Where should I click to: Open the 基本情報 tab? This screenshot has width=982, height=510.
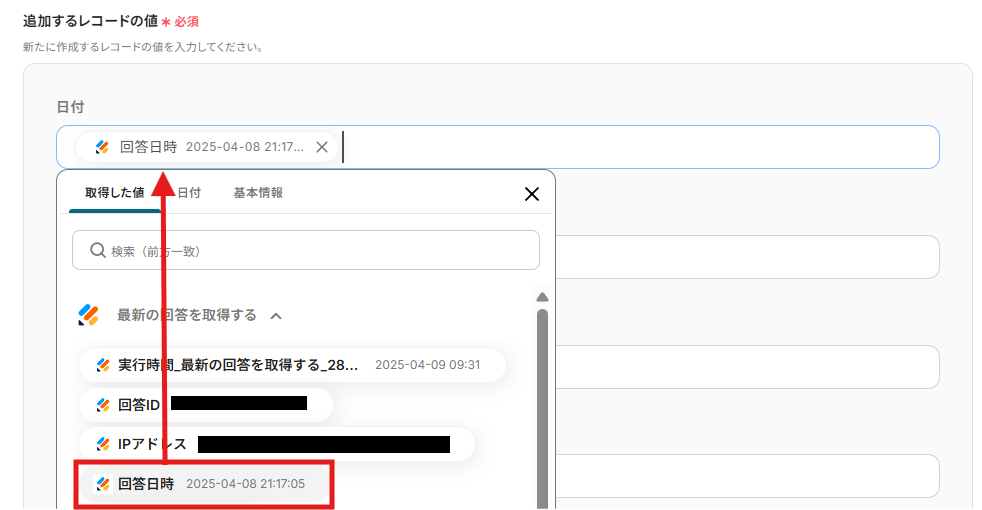[x=258, y=193]
